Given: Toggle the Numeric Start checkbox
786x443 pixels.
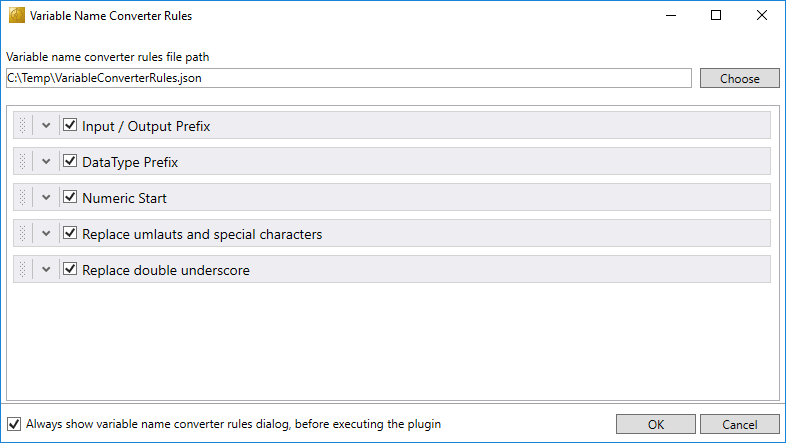Looking at the screenshot, I should 70,197.
